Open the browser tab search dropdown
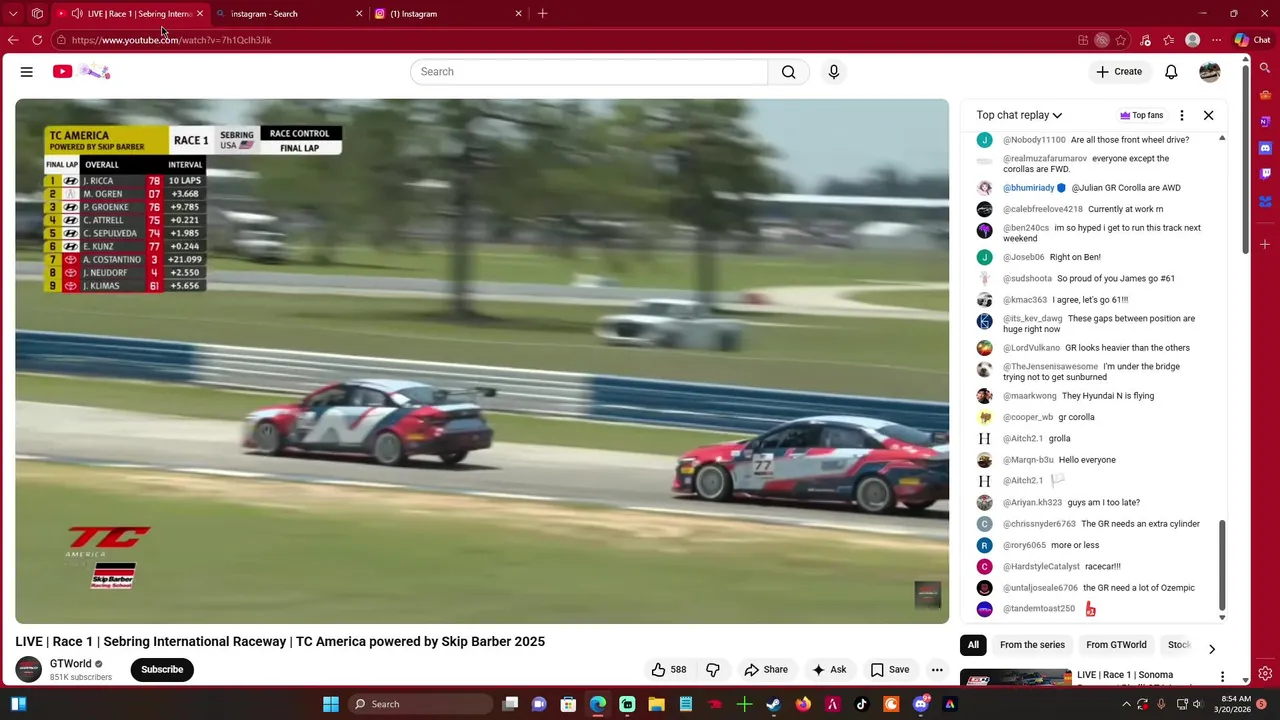Viewport: 1280px width, 720px height. [13, 14]
